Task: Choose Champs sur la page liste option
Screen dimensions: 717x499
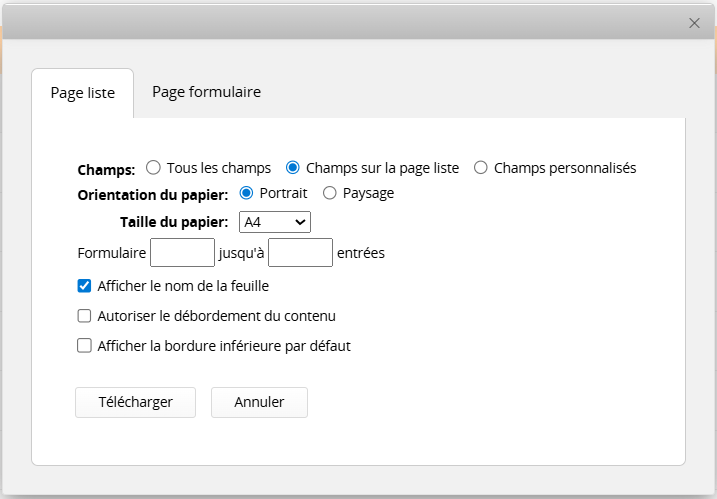Action: click(x=293, y=168)
